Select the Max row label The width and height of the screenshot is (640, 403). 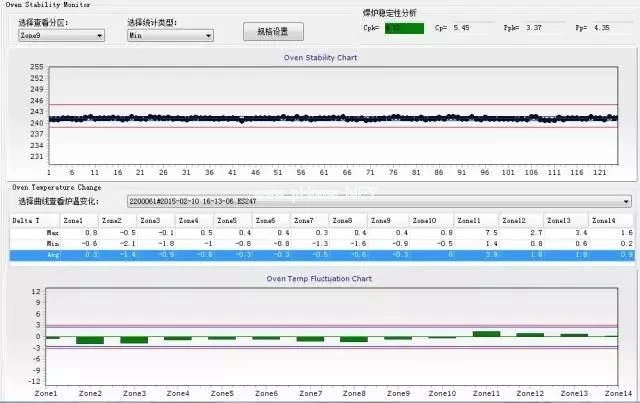pos(53,233)
